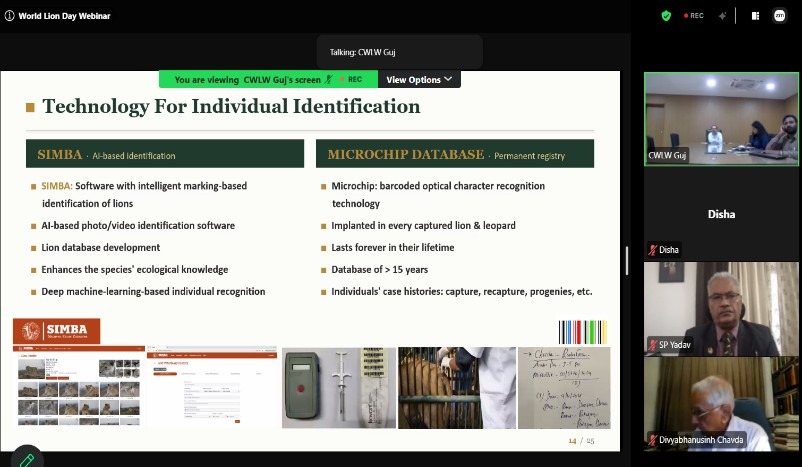This screenshot has height=467, width=802.
Task: Click the microchip scanner and syringe photo
Action: pos(339,388)
